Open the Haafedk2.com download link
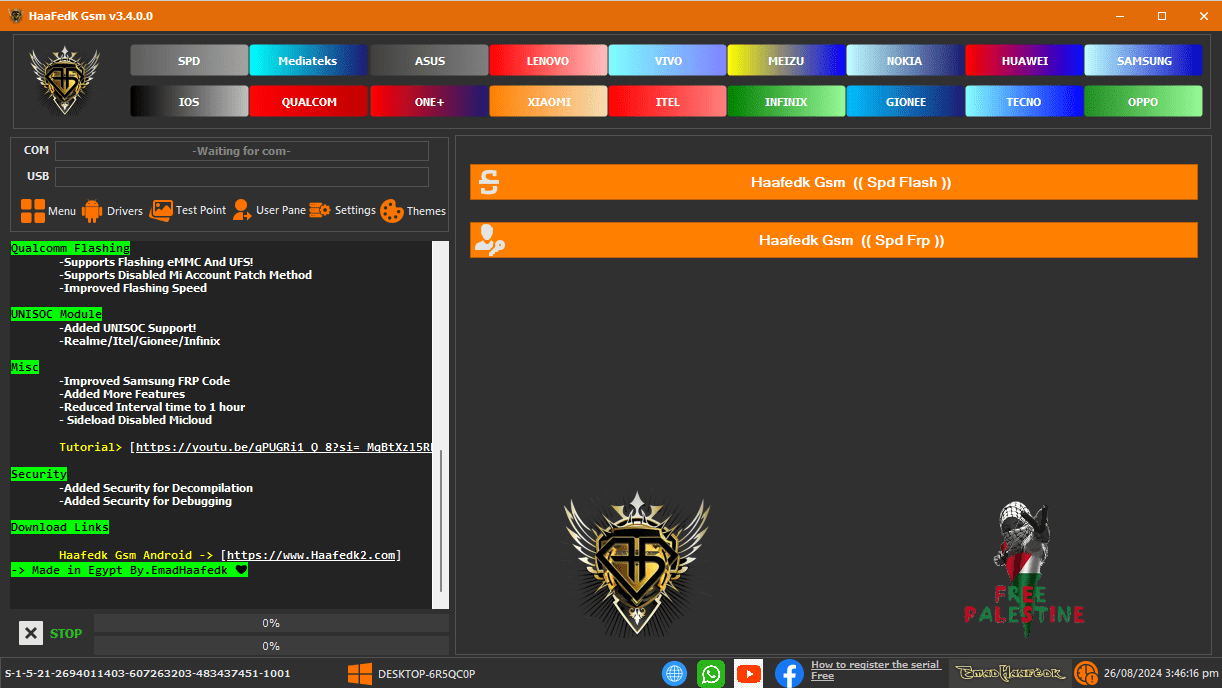Image resolution: width=1222 pixels, height=688 pixels. point(310,555)
